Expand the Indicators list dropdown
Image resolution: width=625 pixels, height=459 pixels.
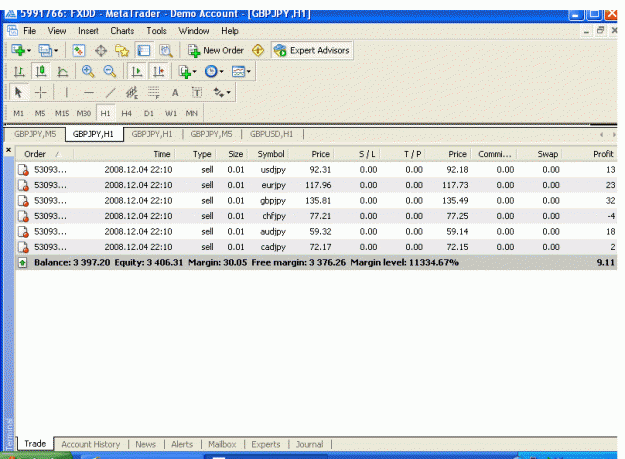(x=195, y=72)
